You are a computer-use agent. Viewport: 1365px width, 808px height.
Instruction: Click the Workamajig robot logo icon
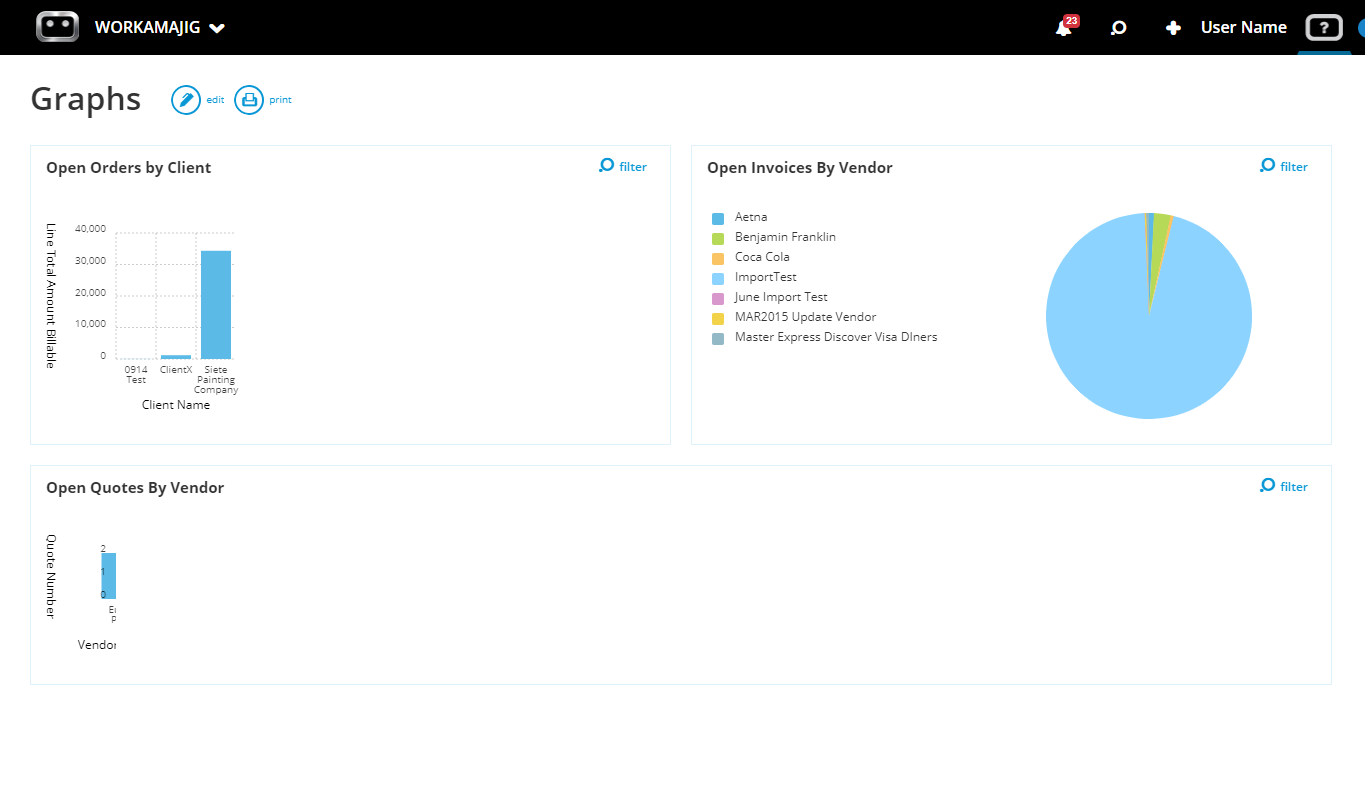point(57,27)
